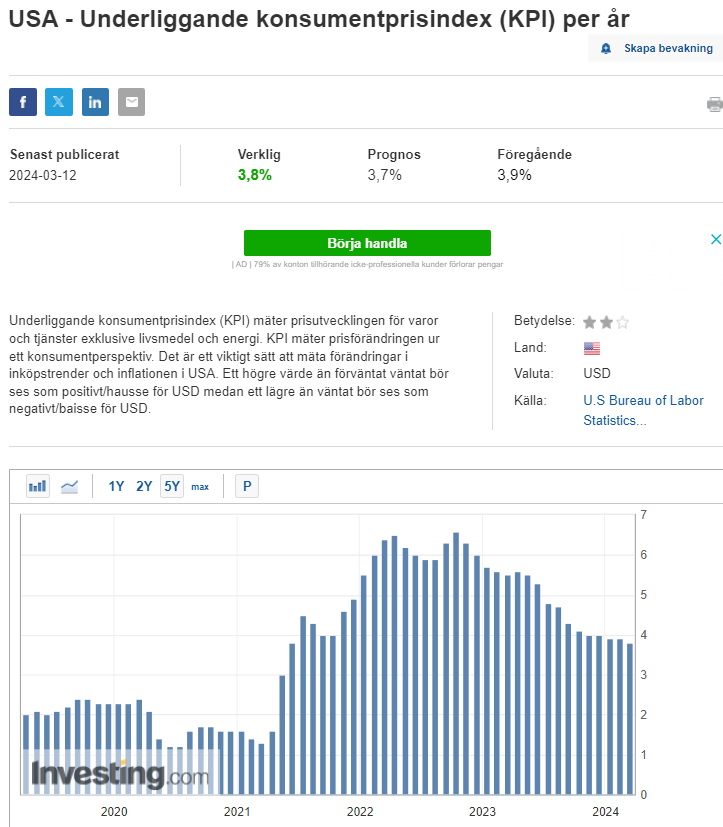Screen dimensions: 723x827
Task: Show the max time range
Action: 200,487
